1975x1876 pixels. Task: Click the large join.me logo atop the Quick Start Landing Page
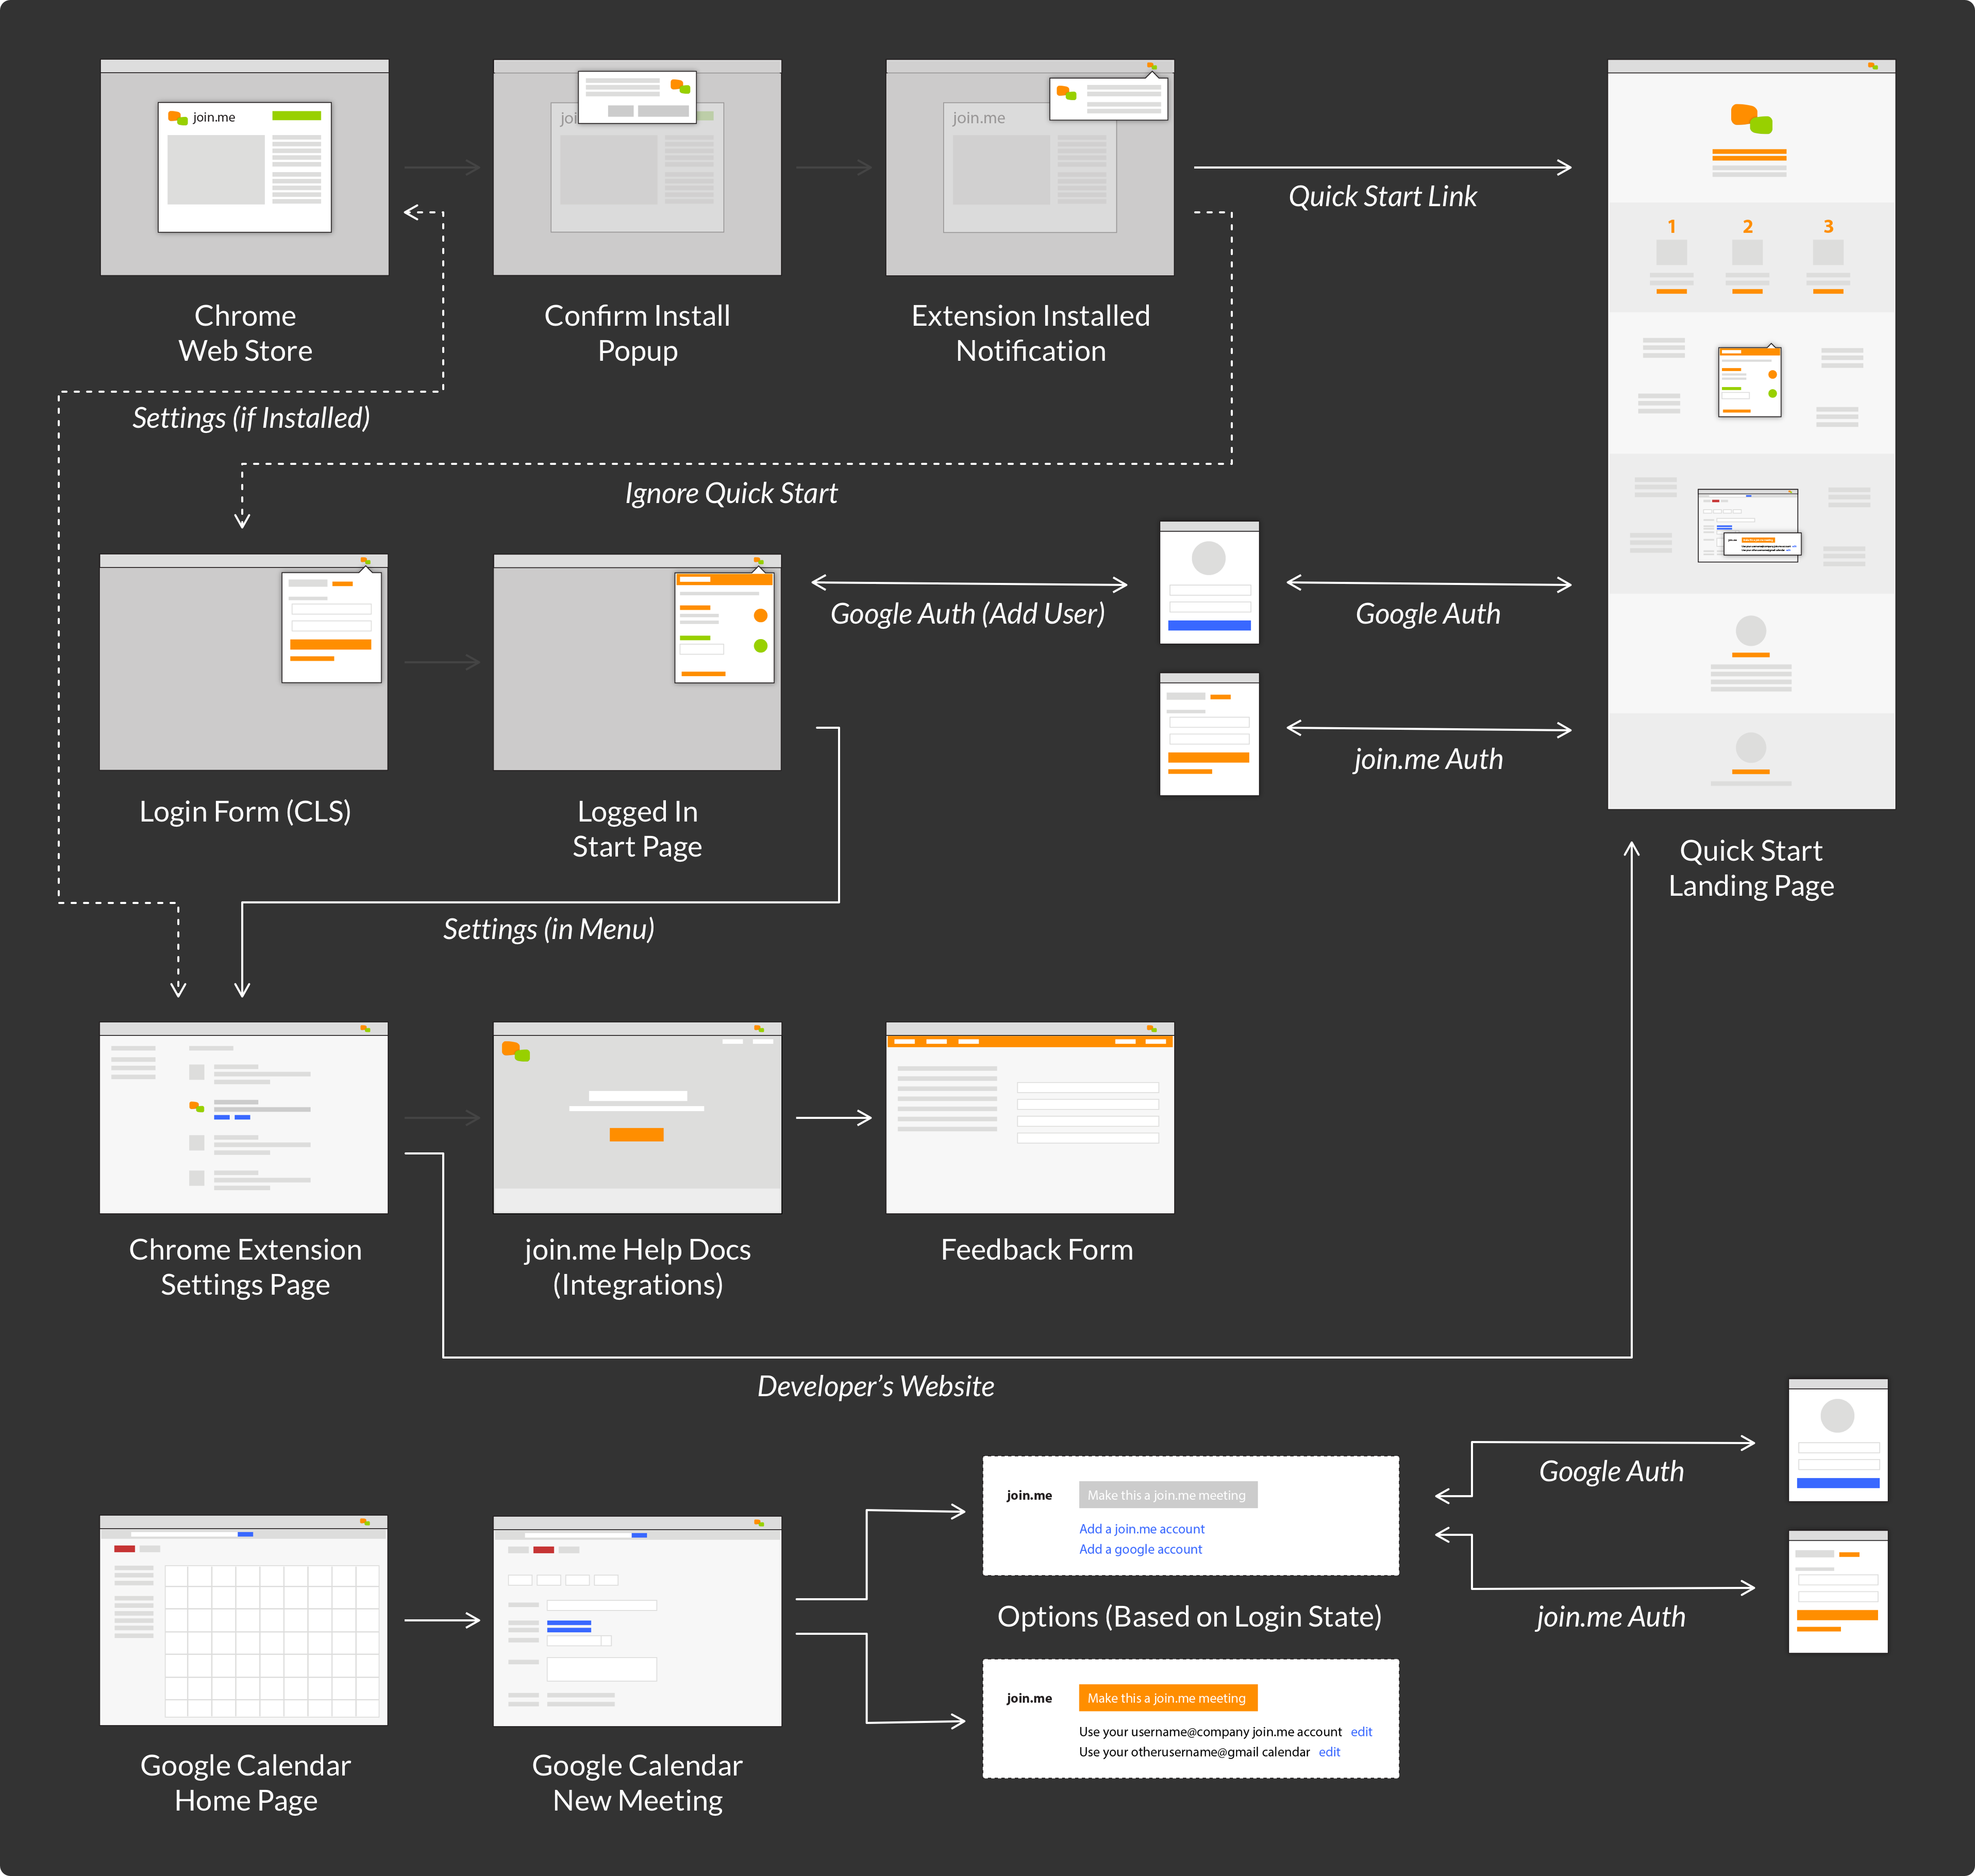(1751, 119)
